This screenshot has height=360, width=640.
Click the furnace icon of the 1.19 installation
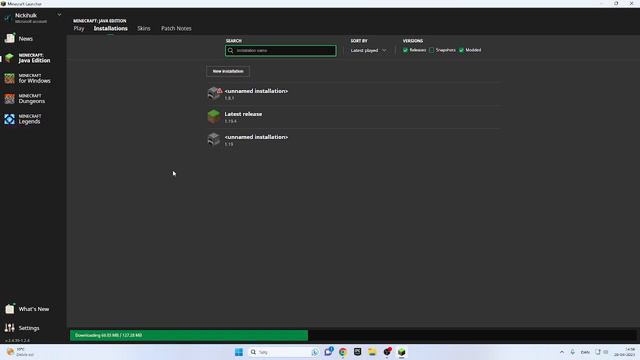pos(213,140)
